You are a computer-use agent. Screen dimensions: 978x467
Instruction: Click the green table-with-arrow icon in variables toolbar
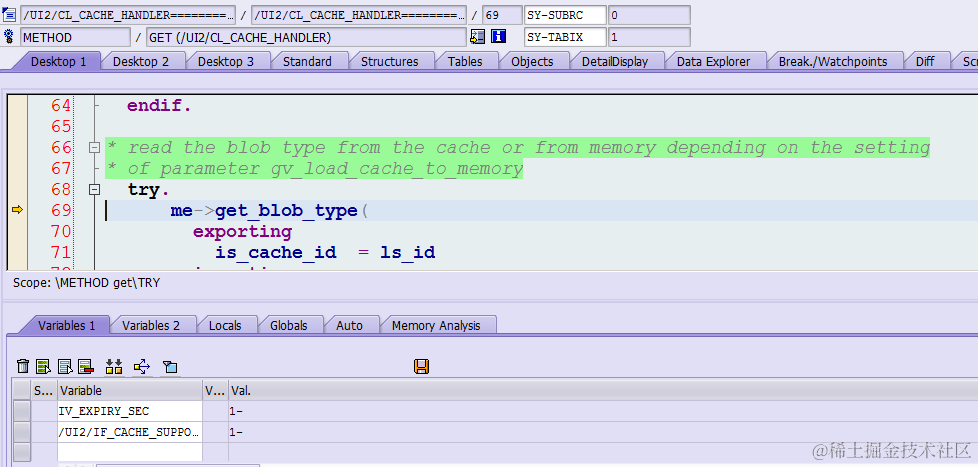[x=43, y=367]
